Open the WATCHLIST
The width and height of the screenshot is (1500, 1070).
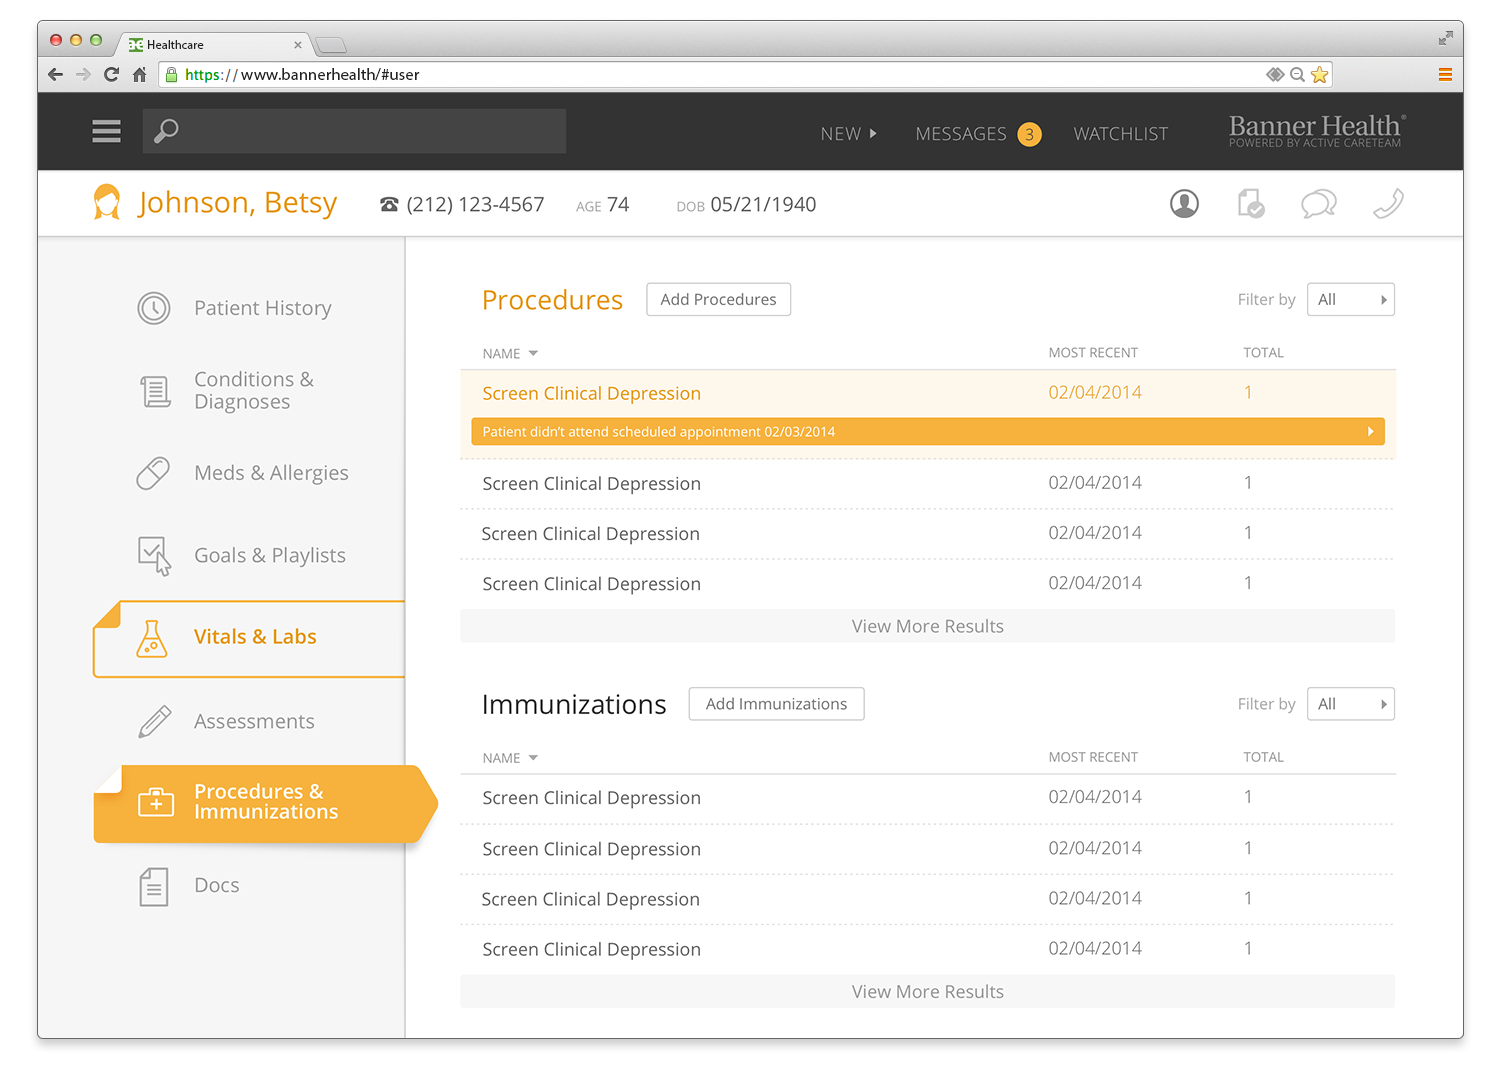(x=1120, y=134)
